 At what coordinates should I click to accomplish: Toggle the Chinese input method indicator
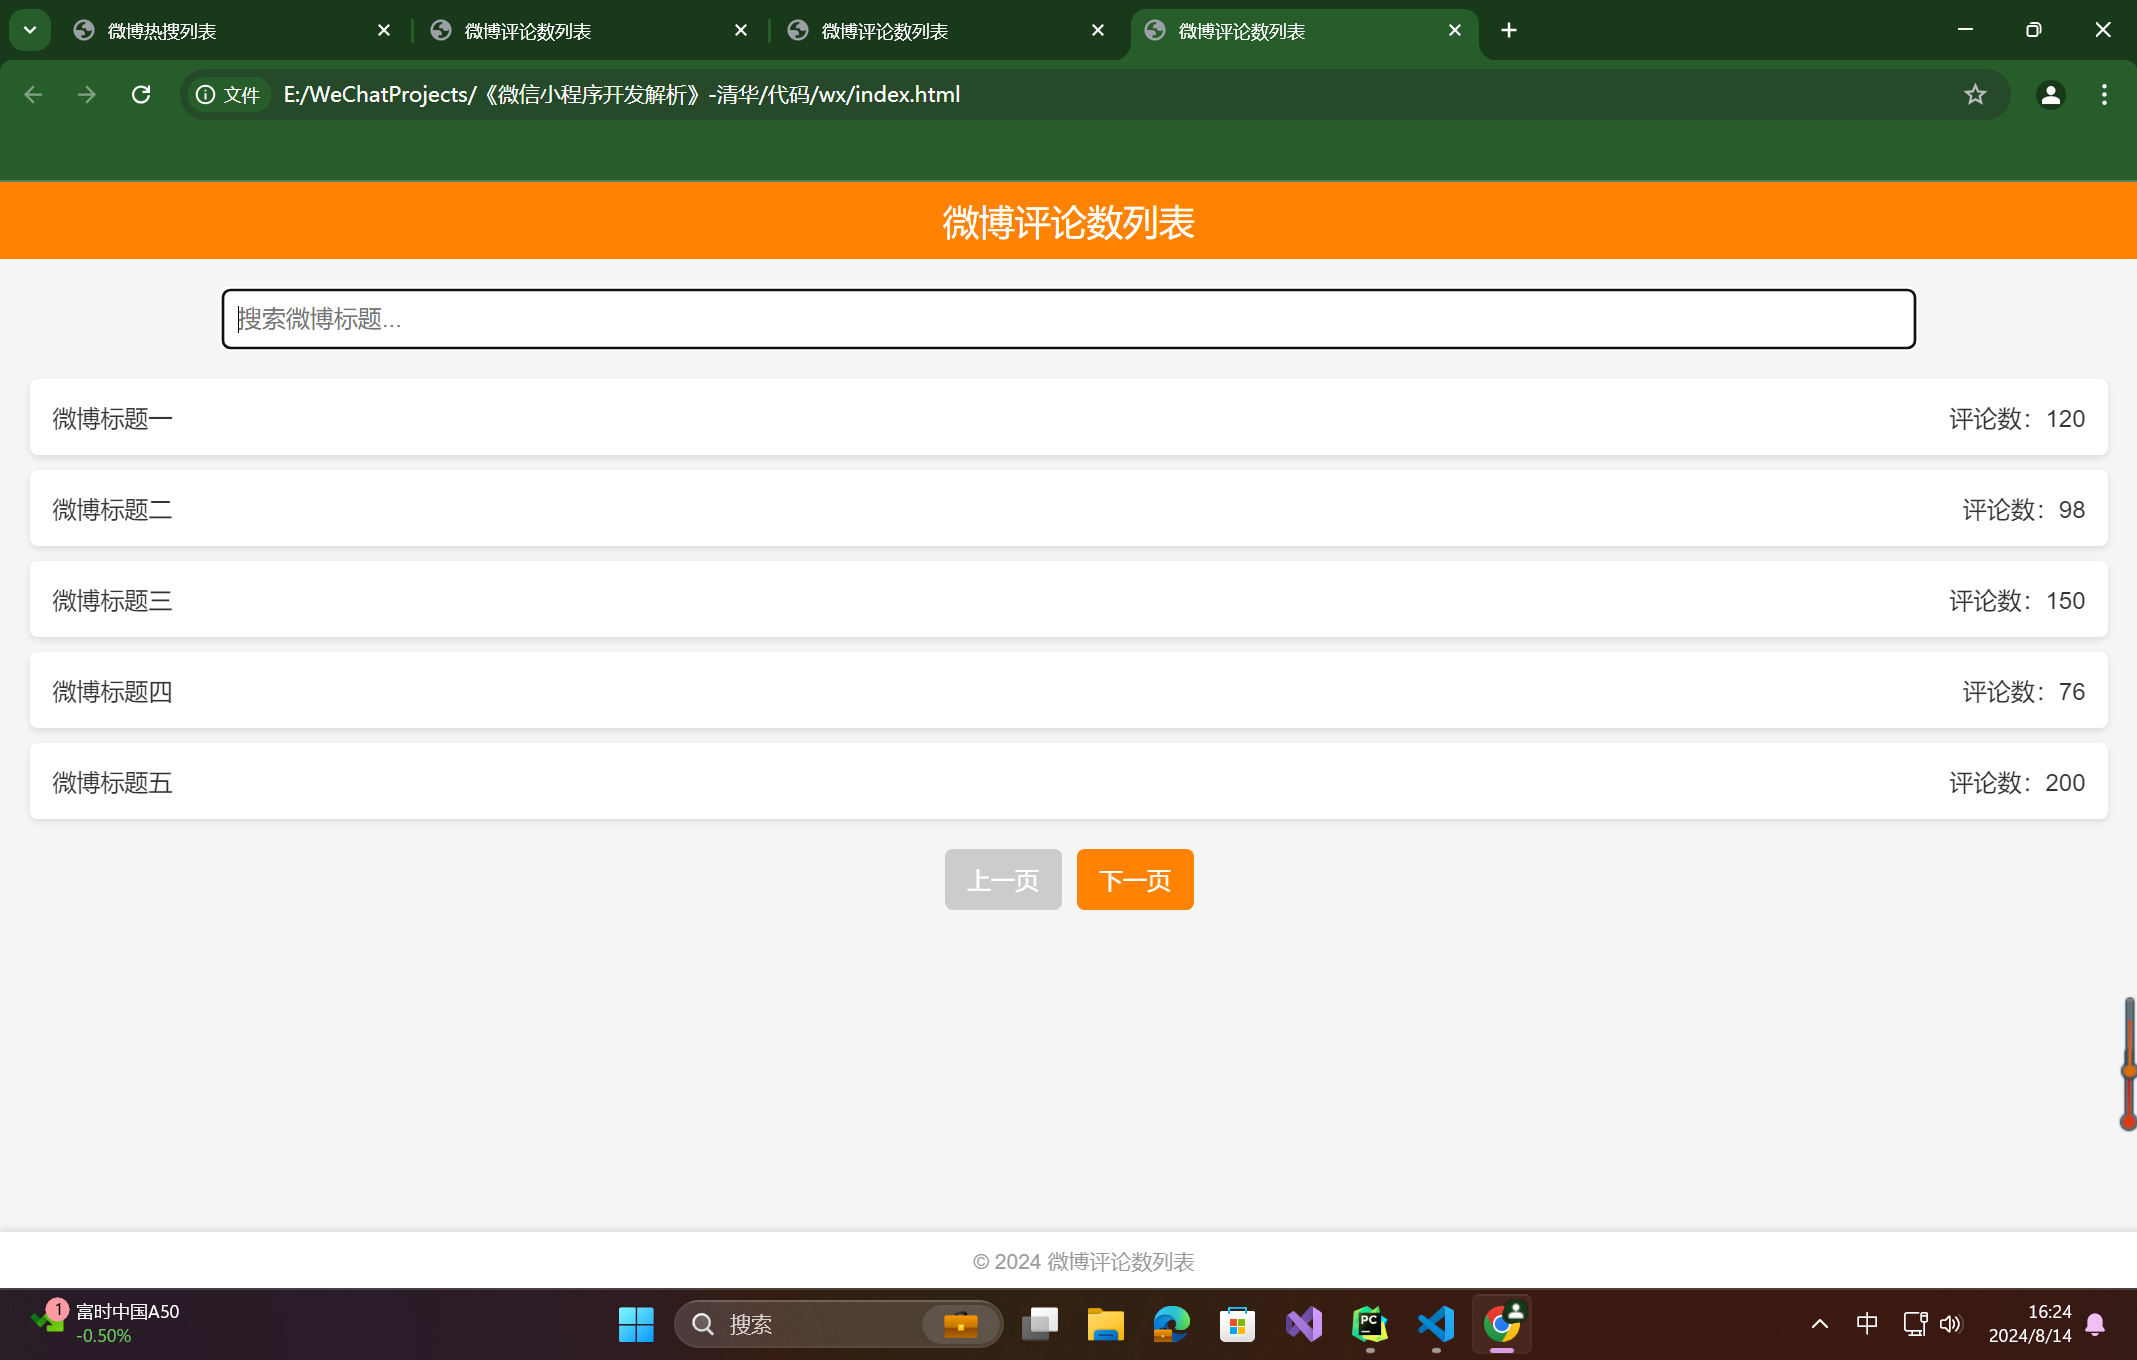pyautogui.click(x=1866, y=1324)
